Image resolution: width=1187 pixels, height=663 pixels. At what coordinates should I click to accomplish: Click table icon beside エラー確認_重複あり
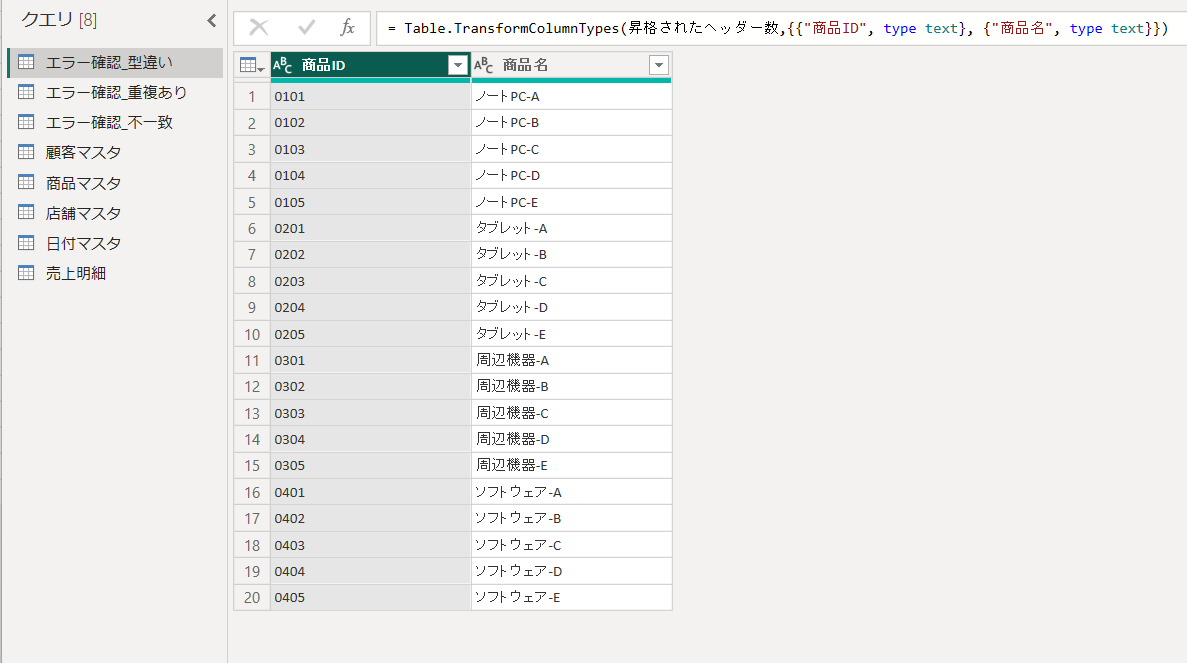(x=26, y=92)
